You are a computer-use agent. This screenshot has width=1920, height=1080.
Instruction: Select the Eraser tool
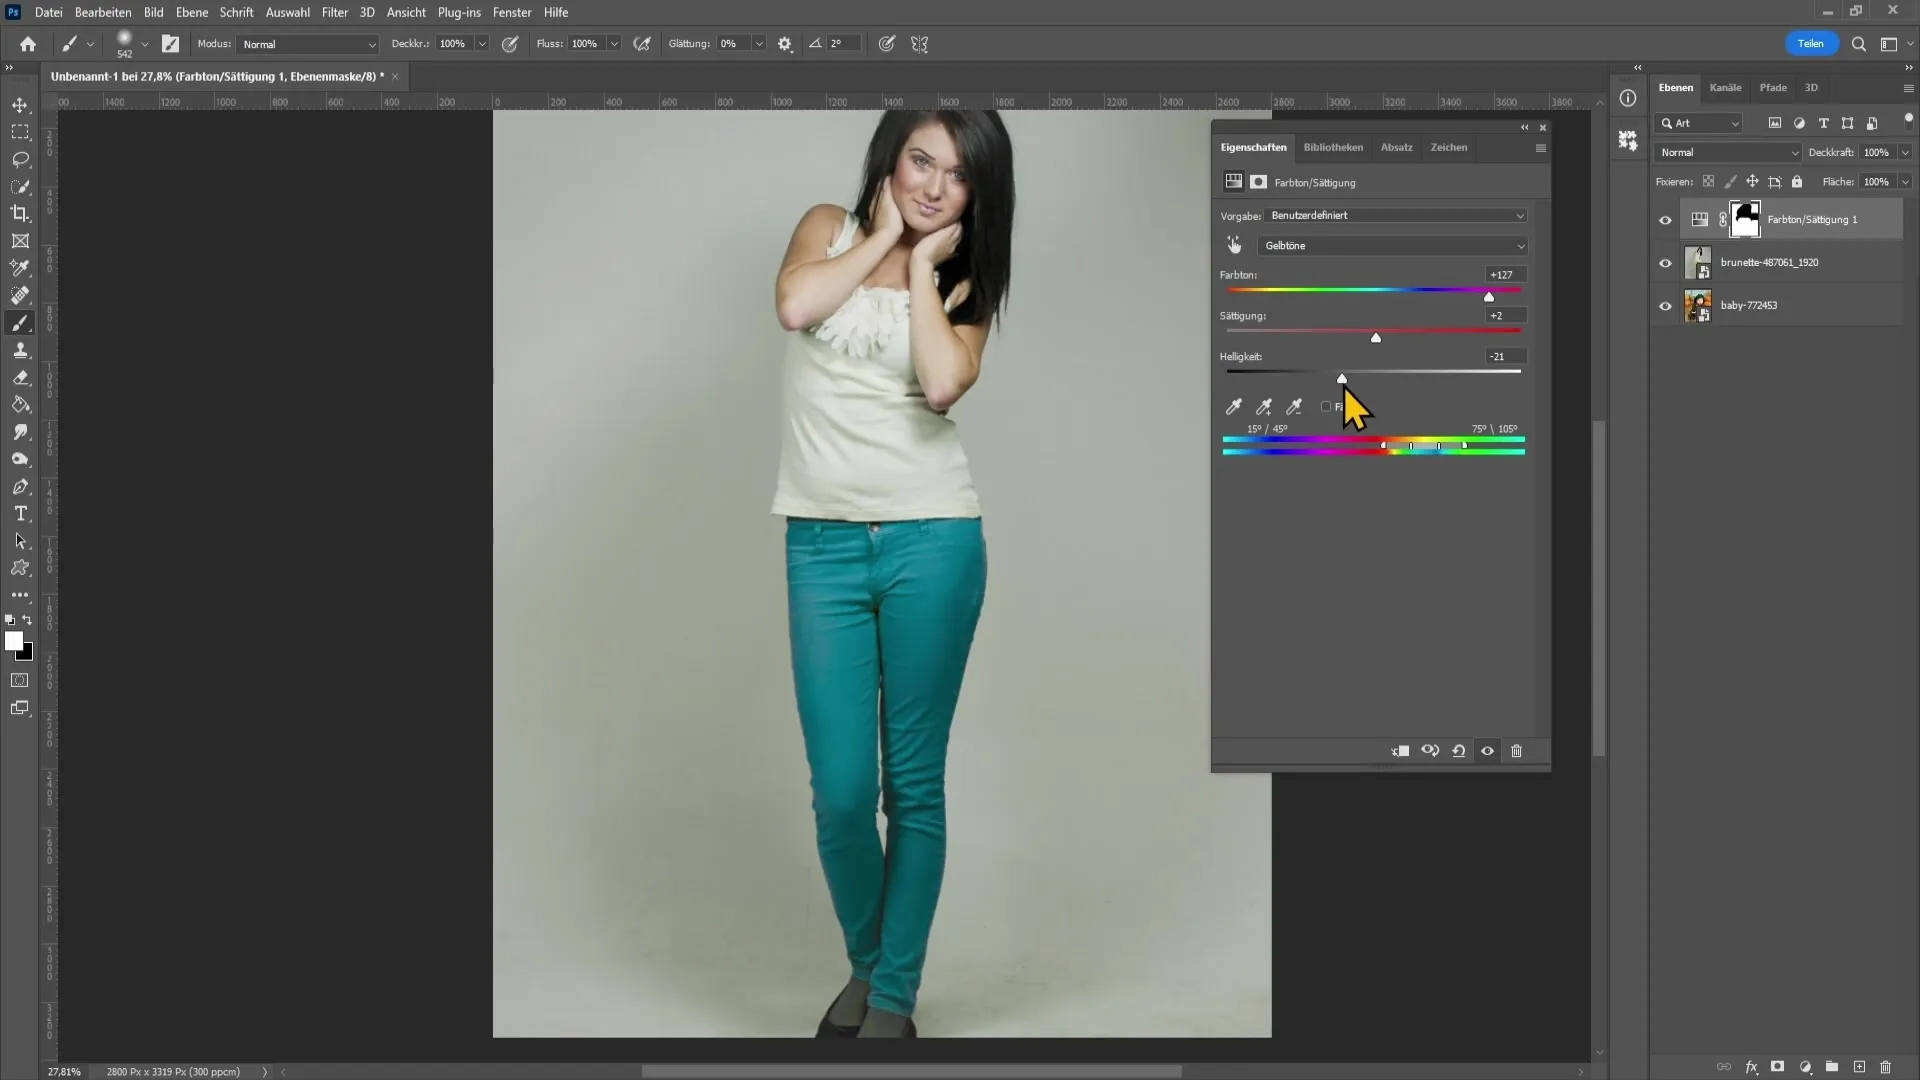pos(20,377)
